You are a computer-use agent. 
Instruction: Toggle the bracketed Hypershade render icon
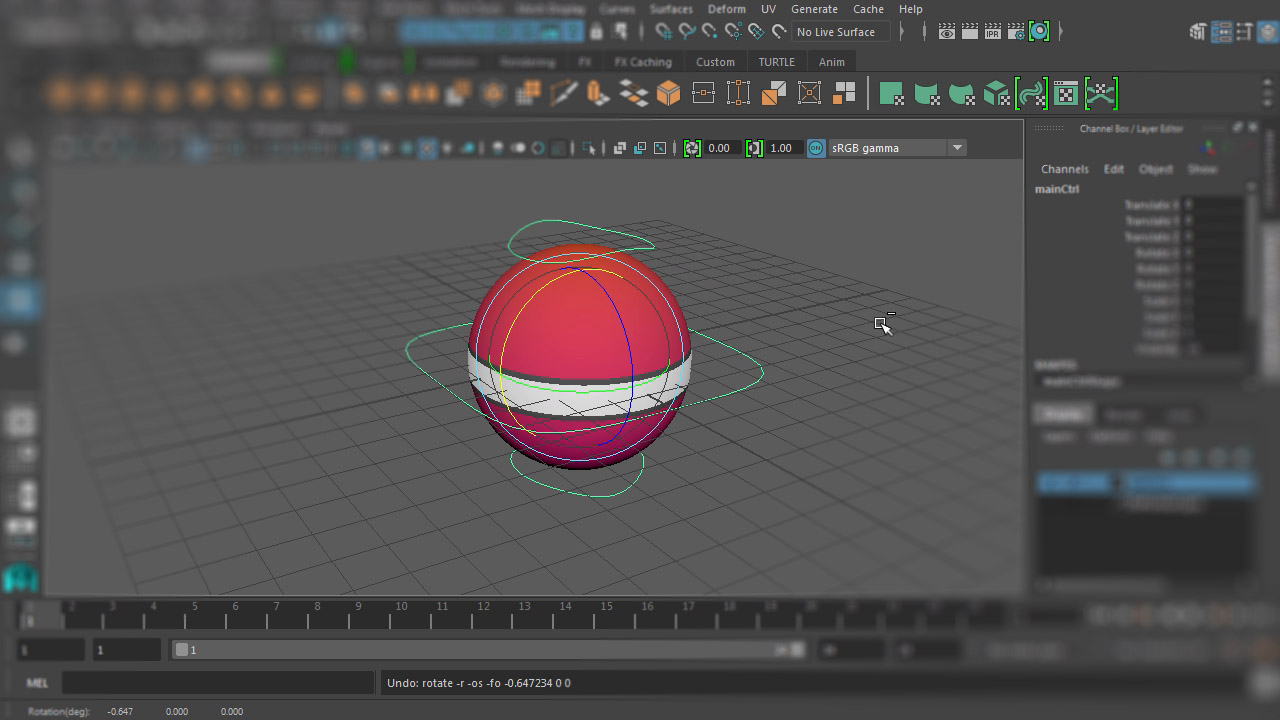[1039, 32]
